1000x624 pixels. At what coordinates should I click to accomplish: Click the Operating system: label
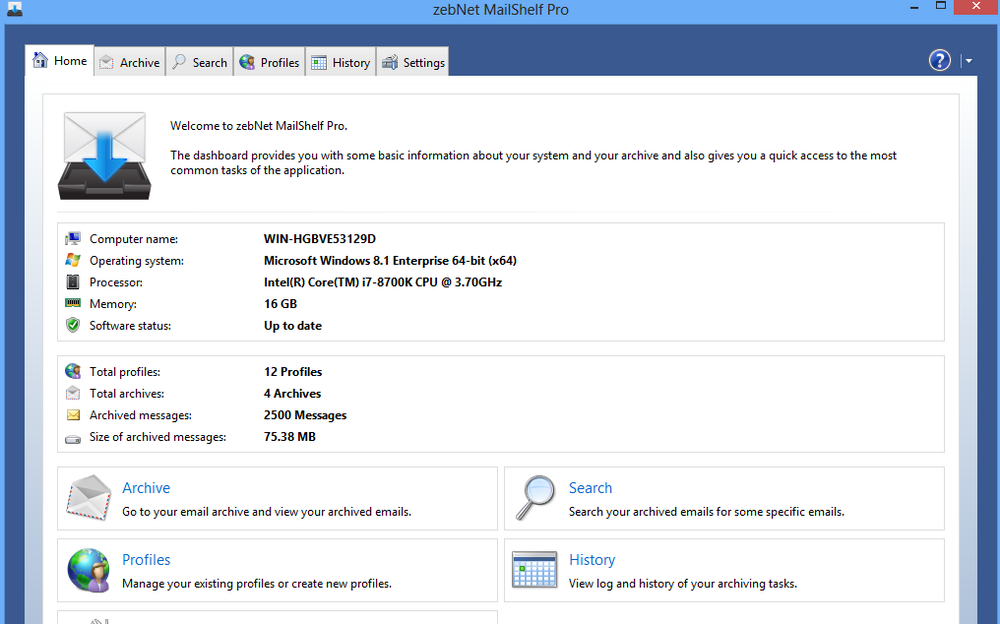pyautogui.click(x=136, y=260)
